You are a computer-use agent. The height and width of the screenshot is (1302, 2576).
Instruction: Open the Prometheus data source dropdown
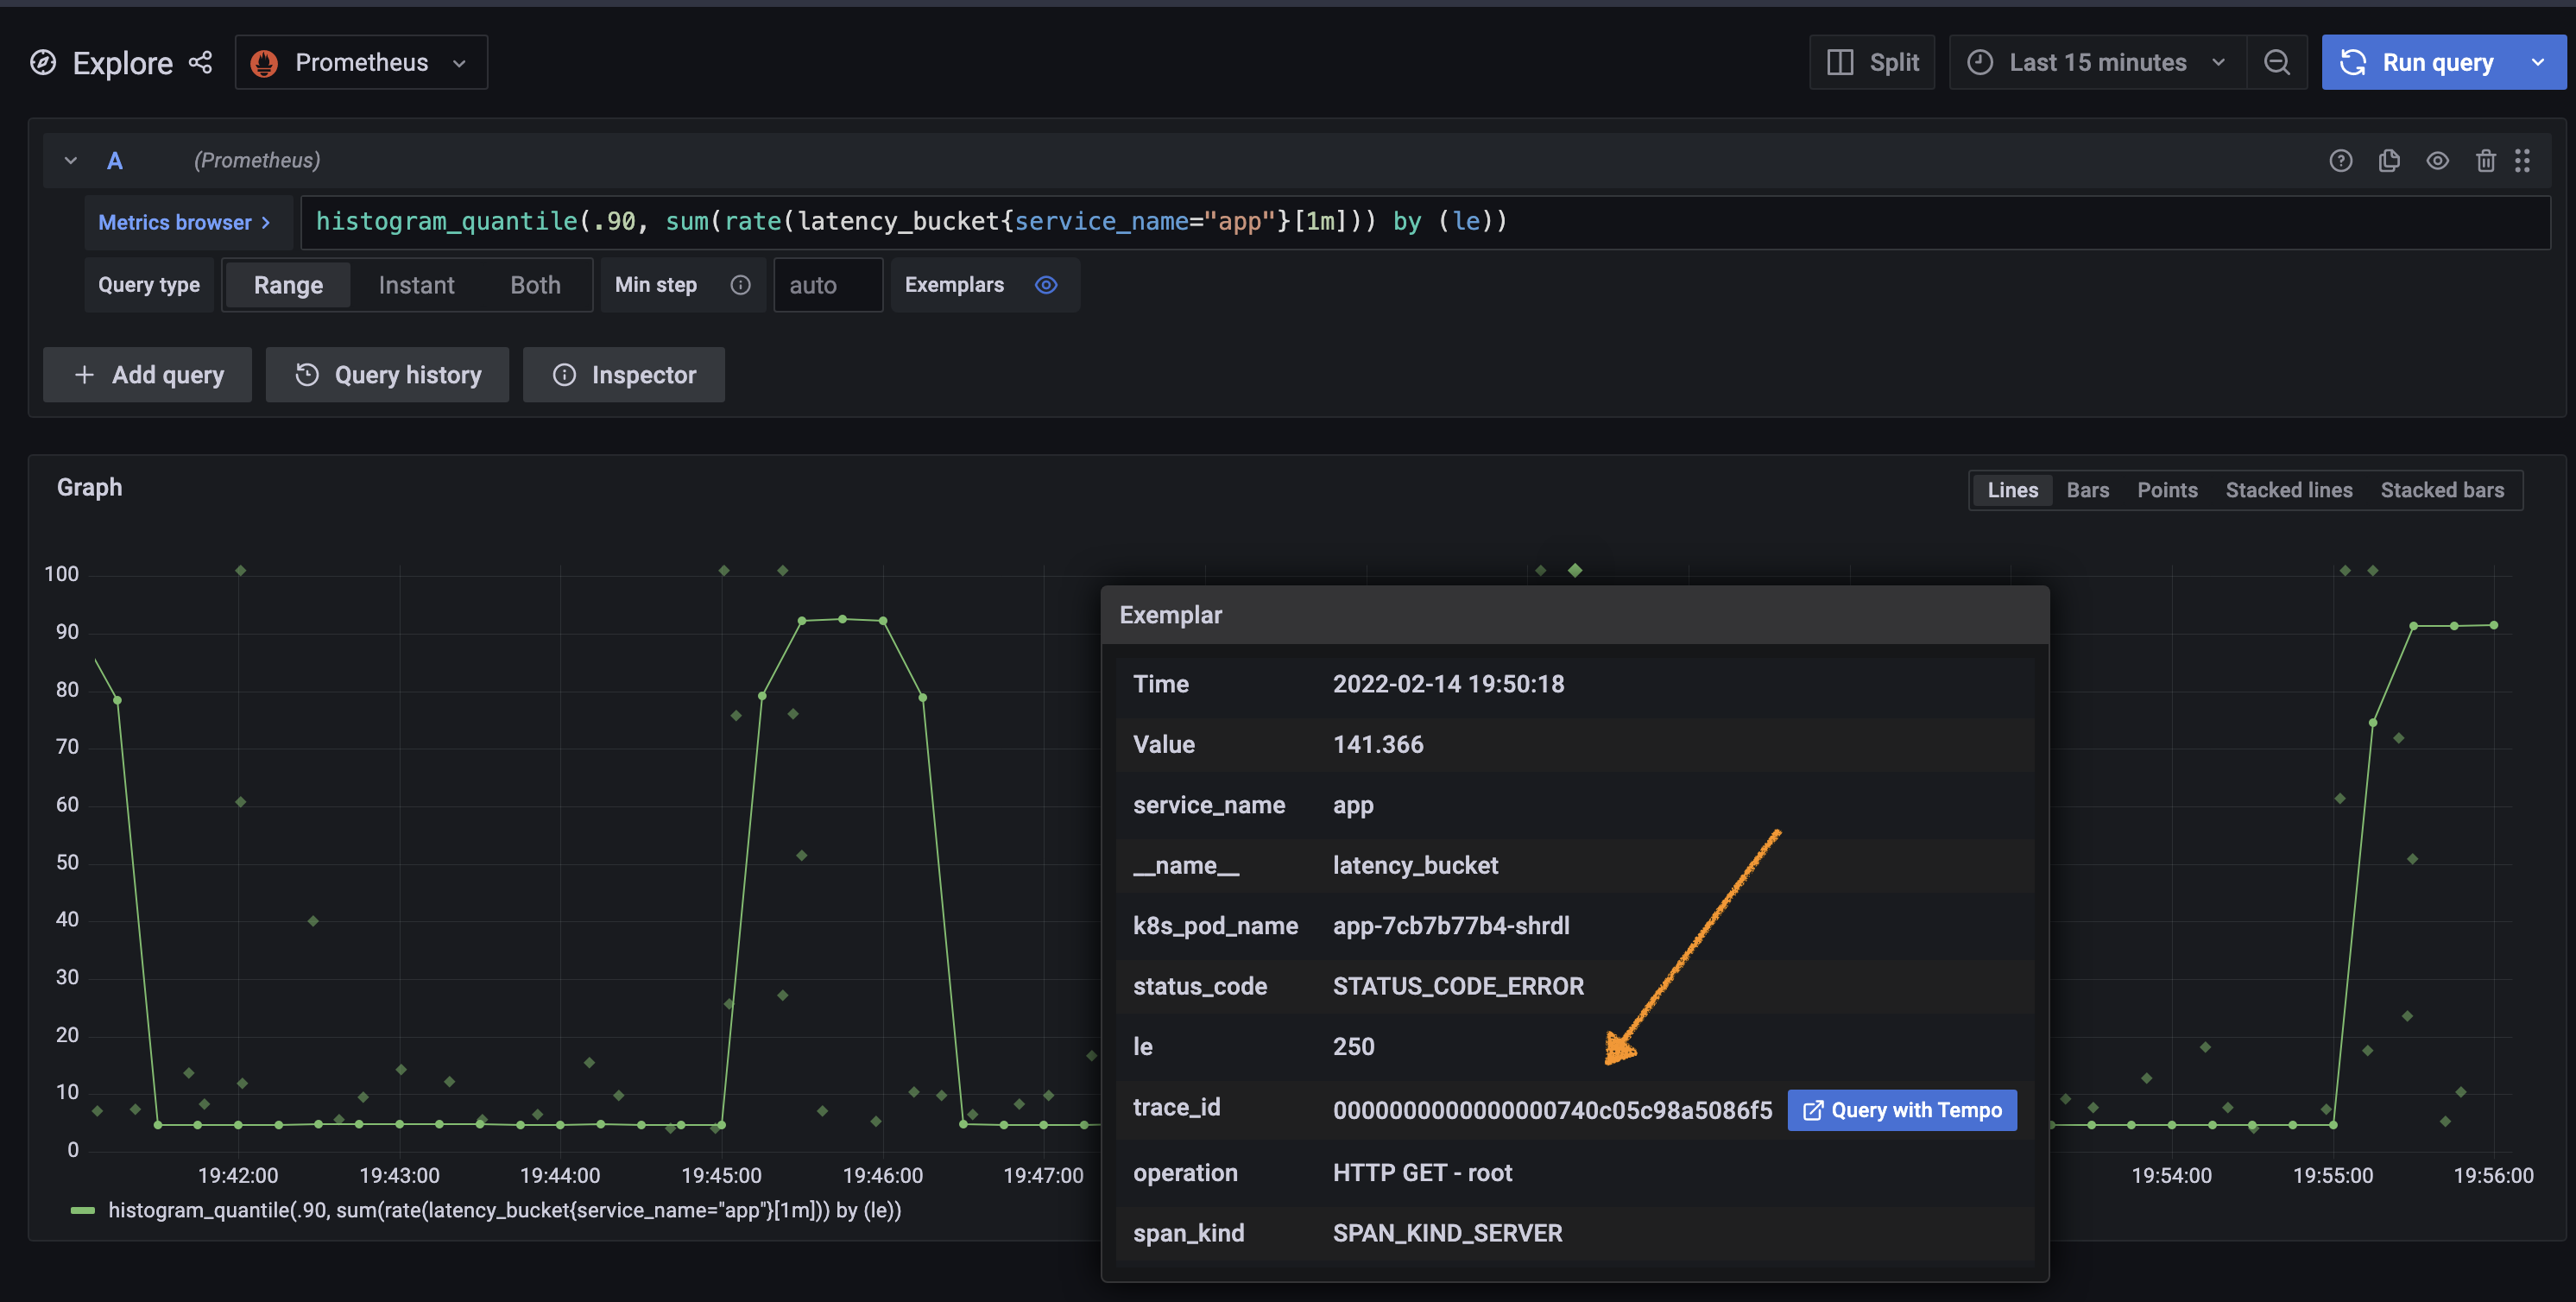click(361, 62)
